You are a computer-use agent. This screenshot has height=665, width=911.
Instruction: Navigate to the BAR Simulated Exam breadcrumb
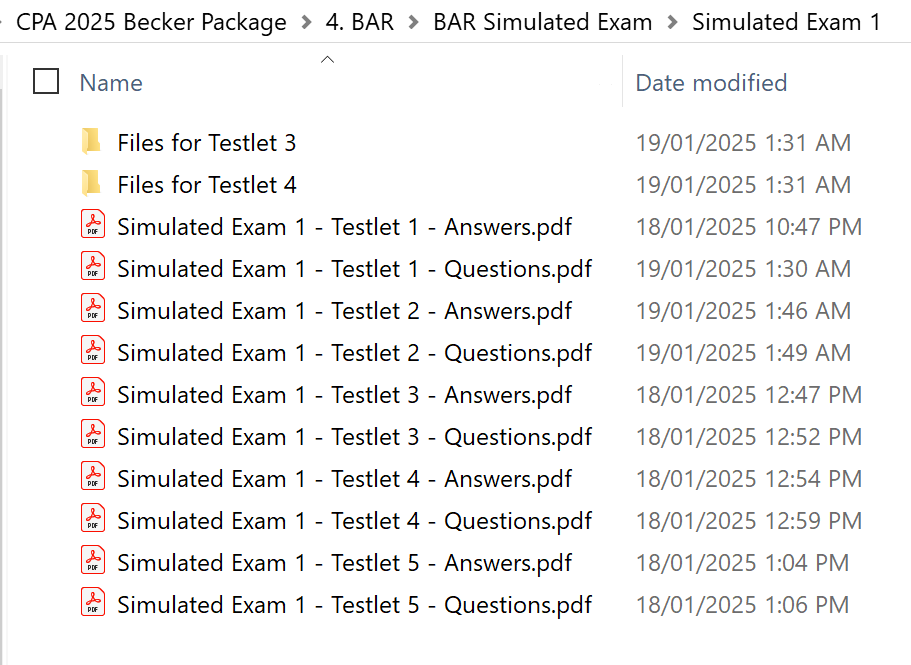pos(542,22)
